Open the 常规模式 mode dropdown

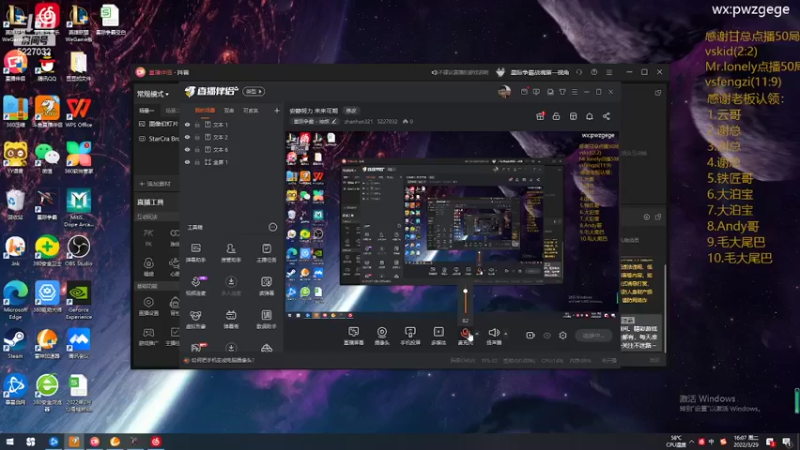pos(153,94)
